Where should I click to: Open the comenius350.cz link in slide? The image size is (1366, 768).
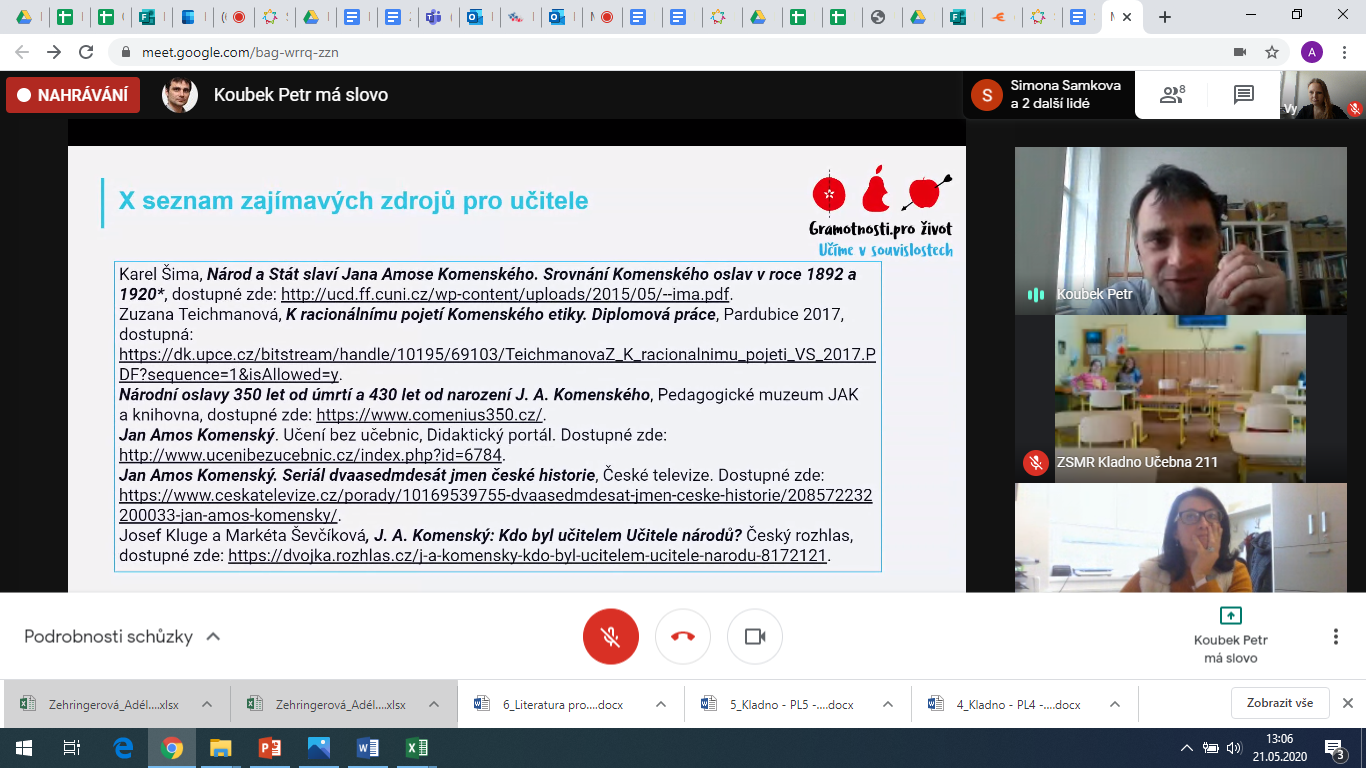pos(429,415)
